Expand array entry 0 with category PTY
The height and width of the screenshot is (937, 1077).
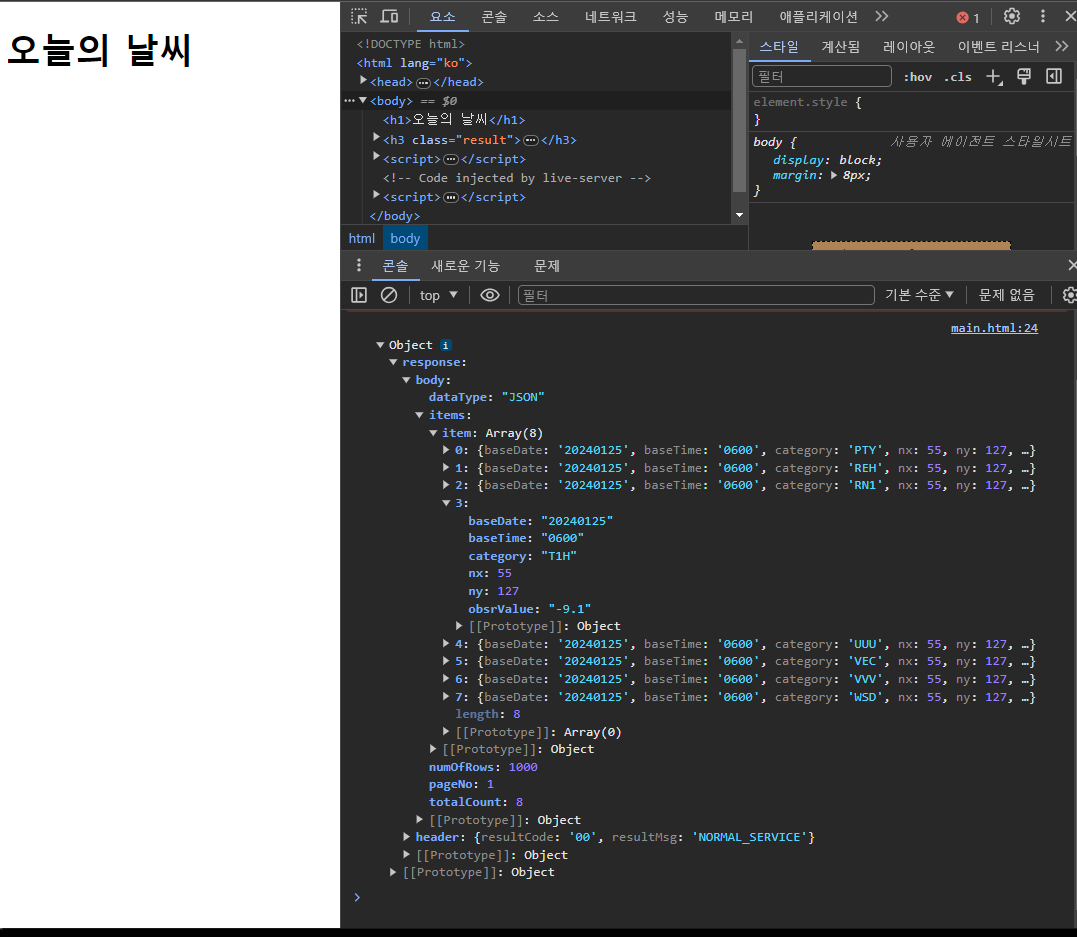446,450
